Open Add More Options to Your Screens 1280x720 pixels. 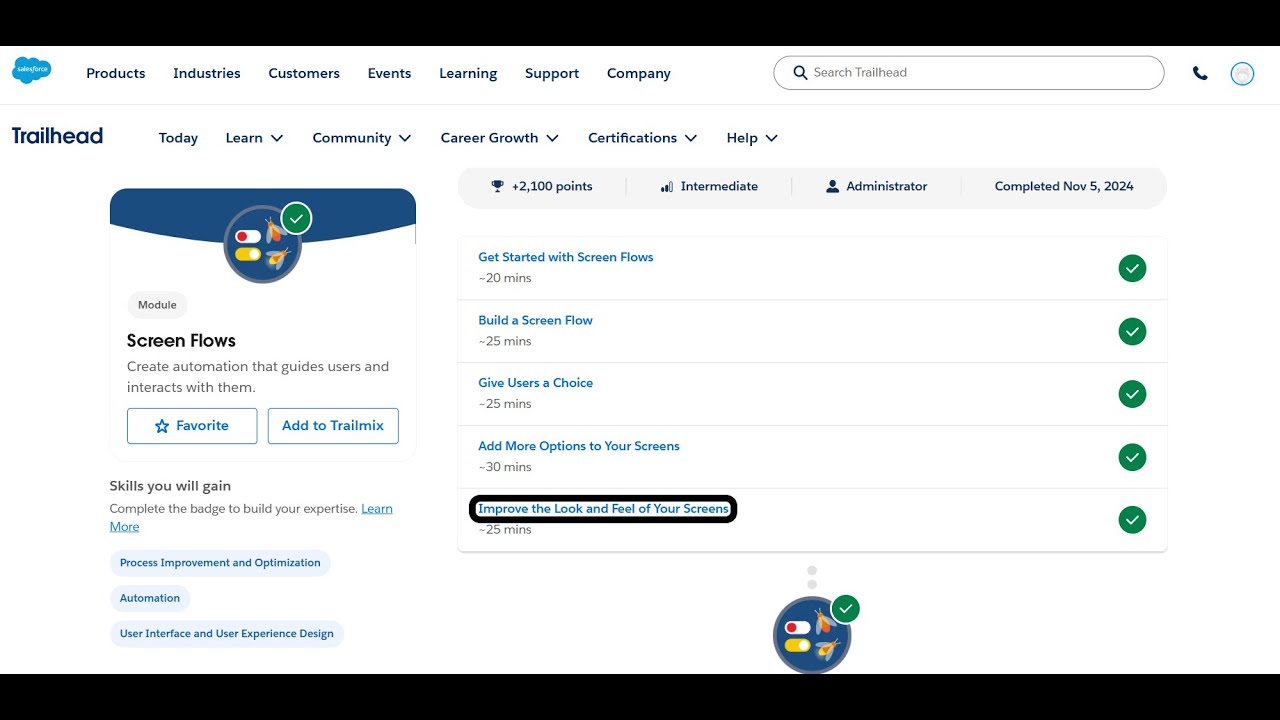[x=579, y=446]
